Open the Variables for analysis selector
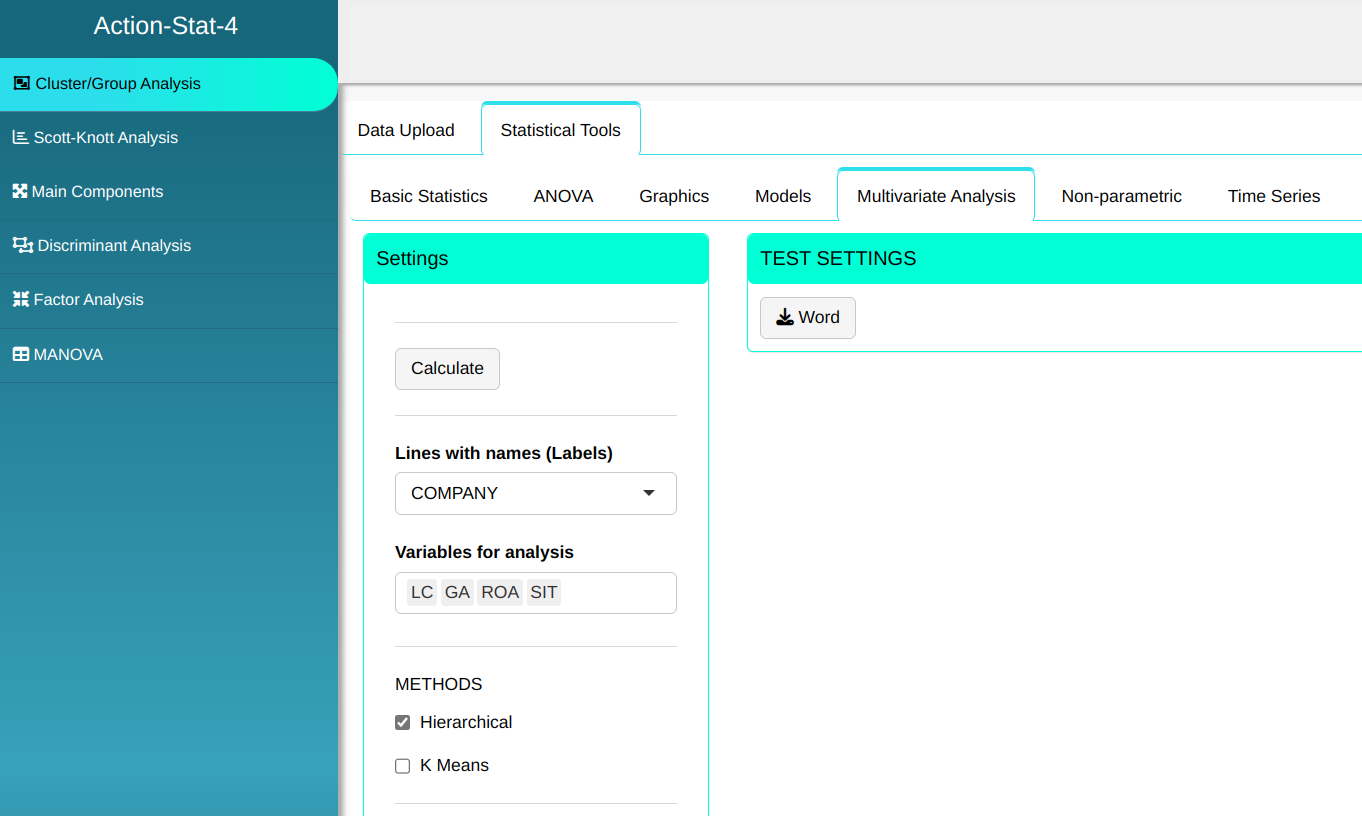Image resolution: width=1362 pixels, height=816 pixels. coord(620,593)
